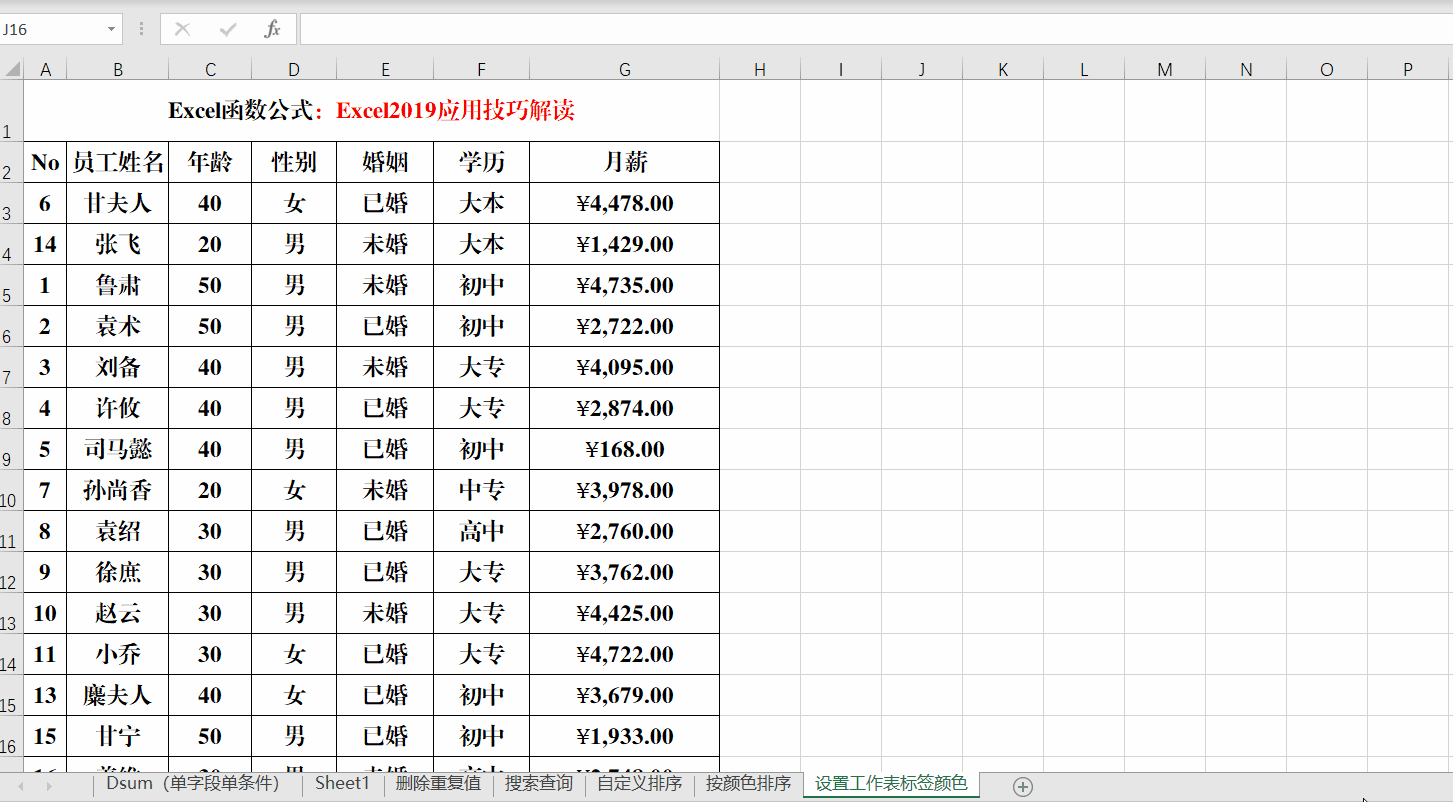Open Insert Function via the fx icon
Viewport: 1453px width, 802px height.
click(272, 29)
